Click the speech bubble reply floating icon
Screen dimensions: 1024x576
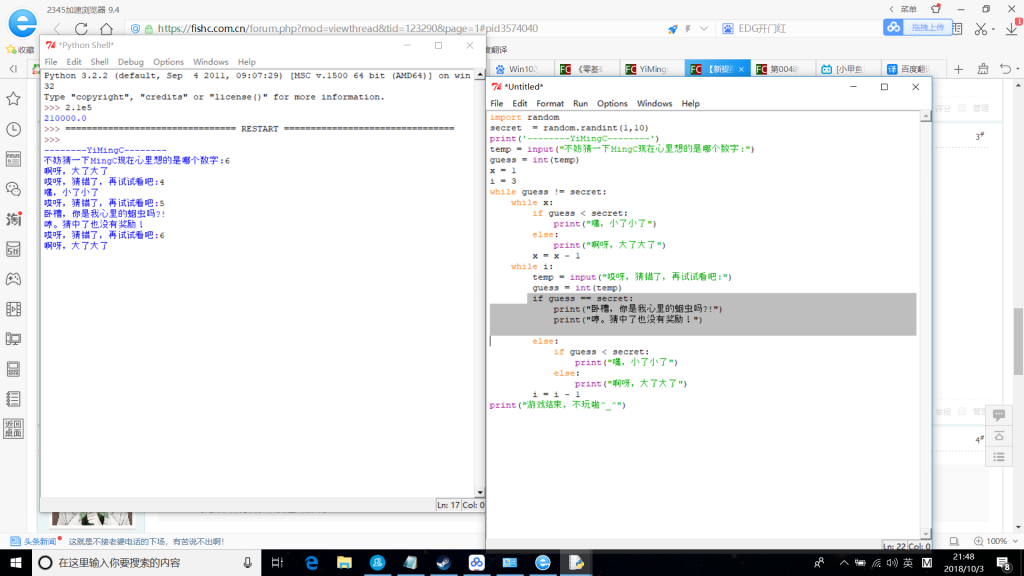(999, 415)
